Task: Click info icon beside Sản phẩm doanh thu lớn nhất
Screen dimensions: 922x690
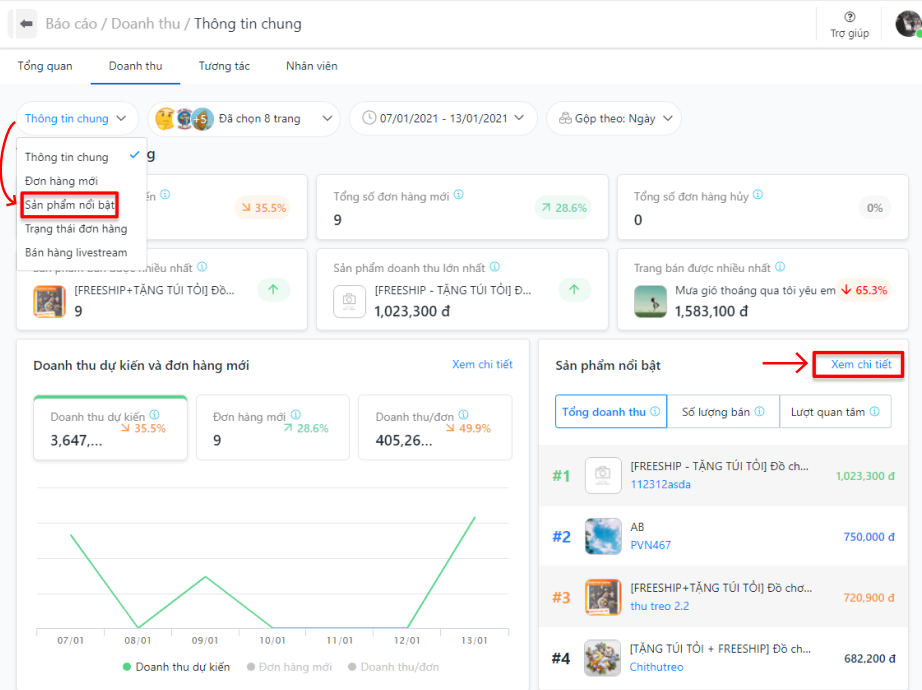Action: 495,267
